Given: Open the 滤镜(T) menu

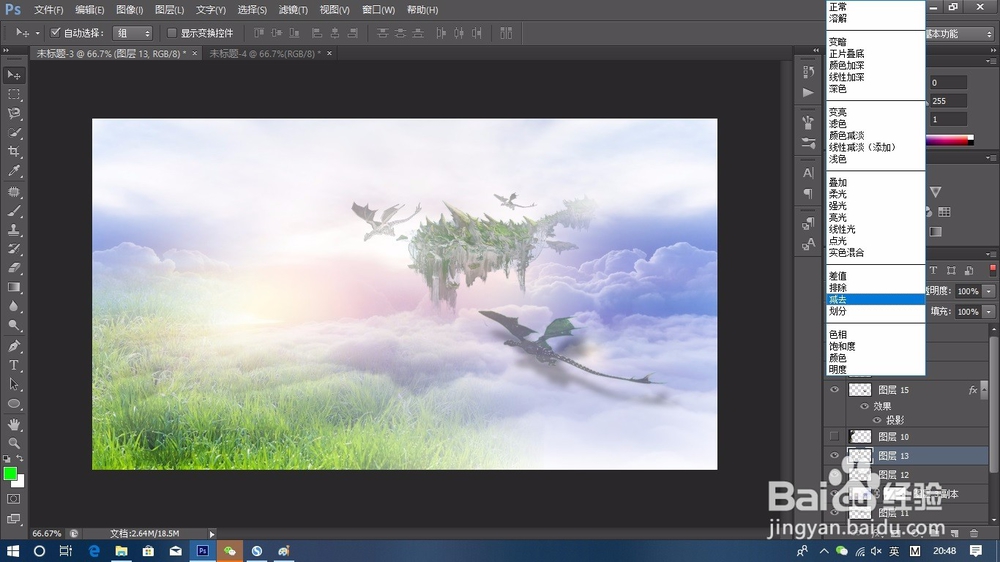Looking at the screenshot, I should click(293, 10).
